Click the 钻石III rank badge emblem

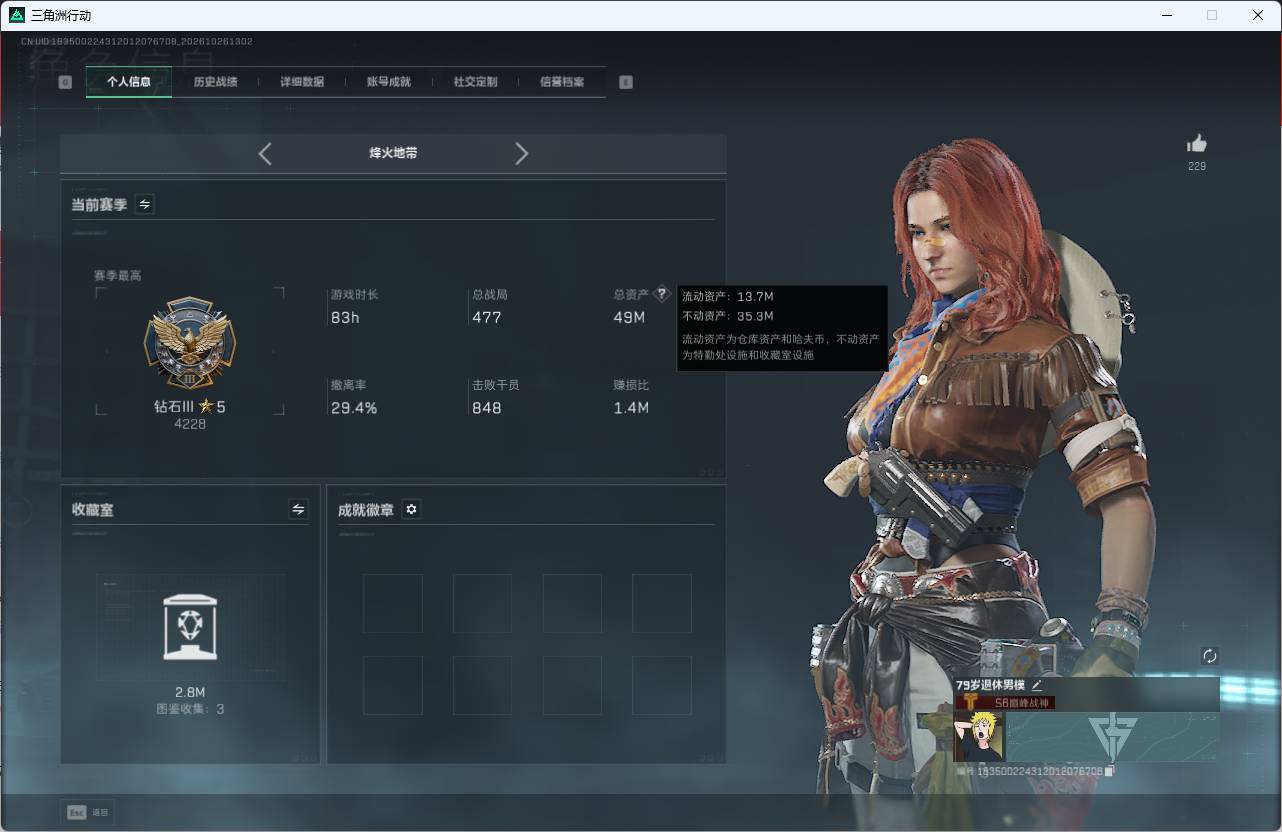click(190, 344)
